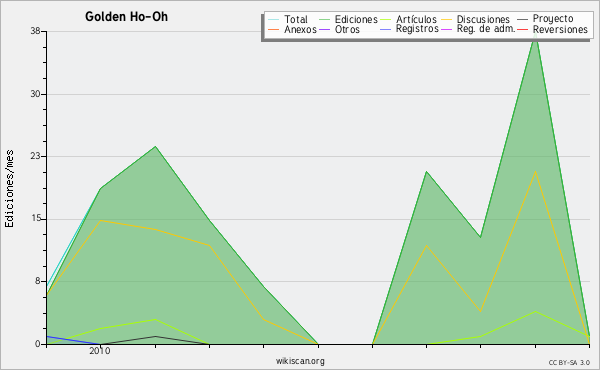Click the 'Golden Ho-Oh' chart title
Viewport: 600px width, 370px height.
[126, 17]
